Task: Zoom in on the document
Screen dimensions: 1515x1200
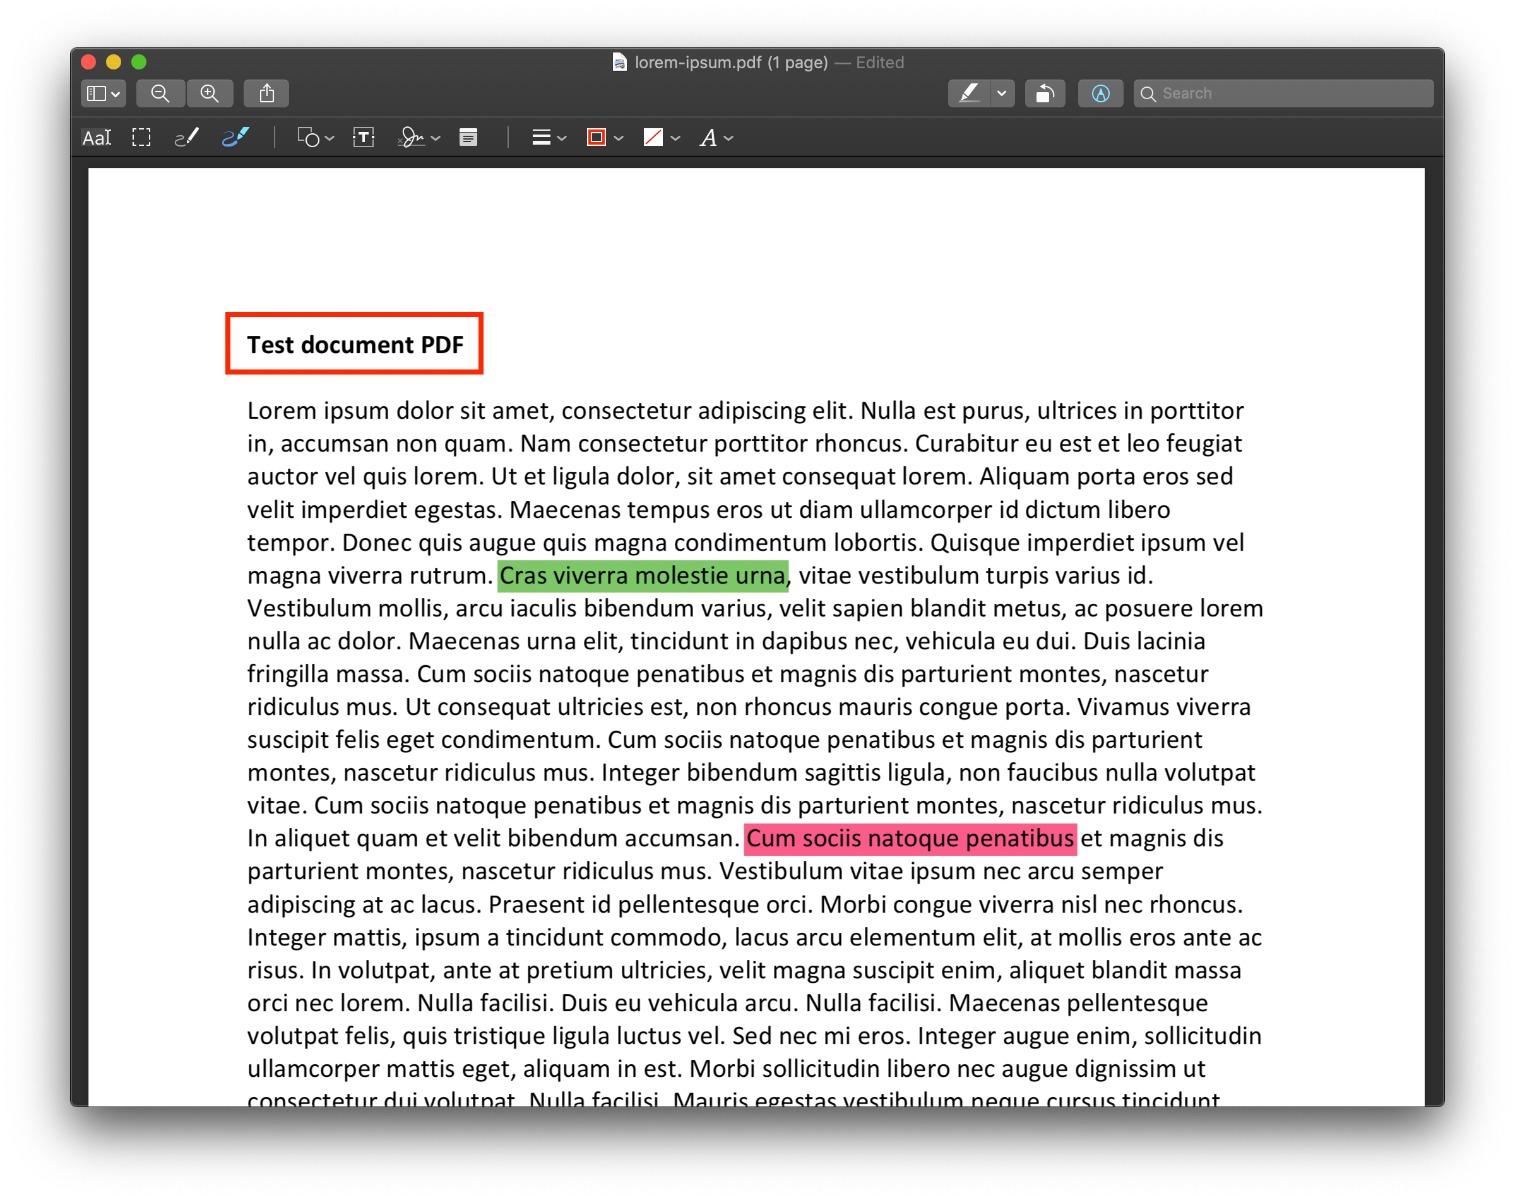Action: coord(209,93)
